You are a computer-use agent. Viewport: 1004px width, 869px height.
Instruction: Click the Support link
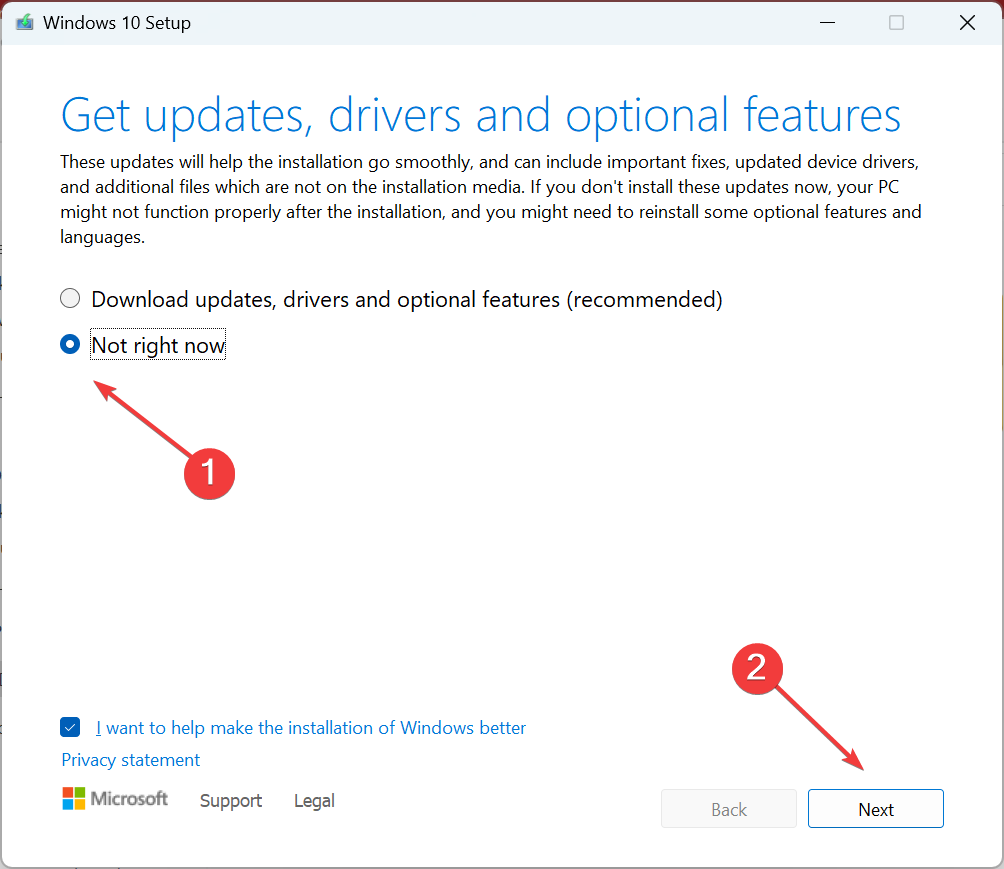click(231, 800)
